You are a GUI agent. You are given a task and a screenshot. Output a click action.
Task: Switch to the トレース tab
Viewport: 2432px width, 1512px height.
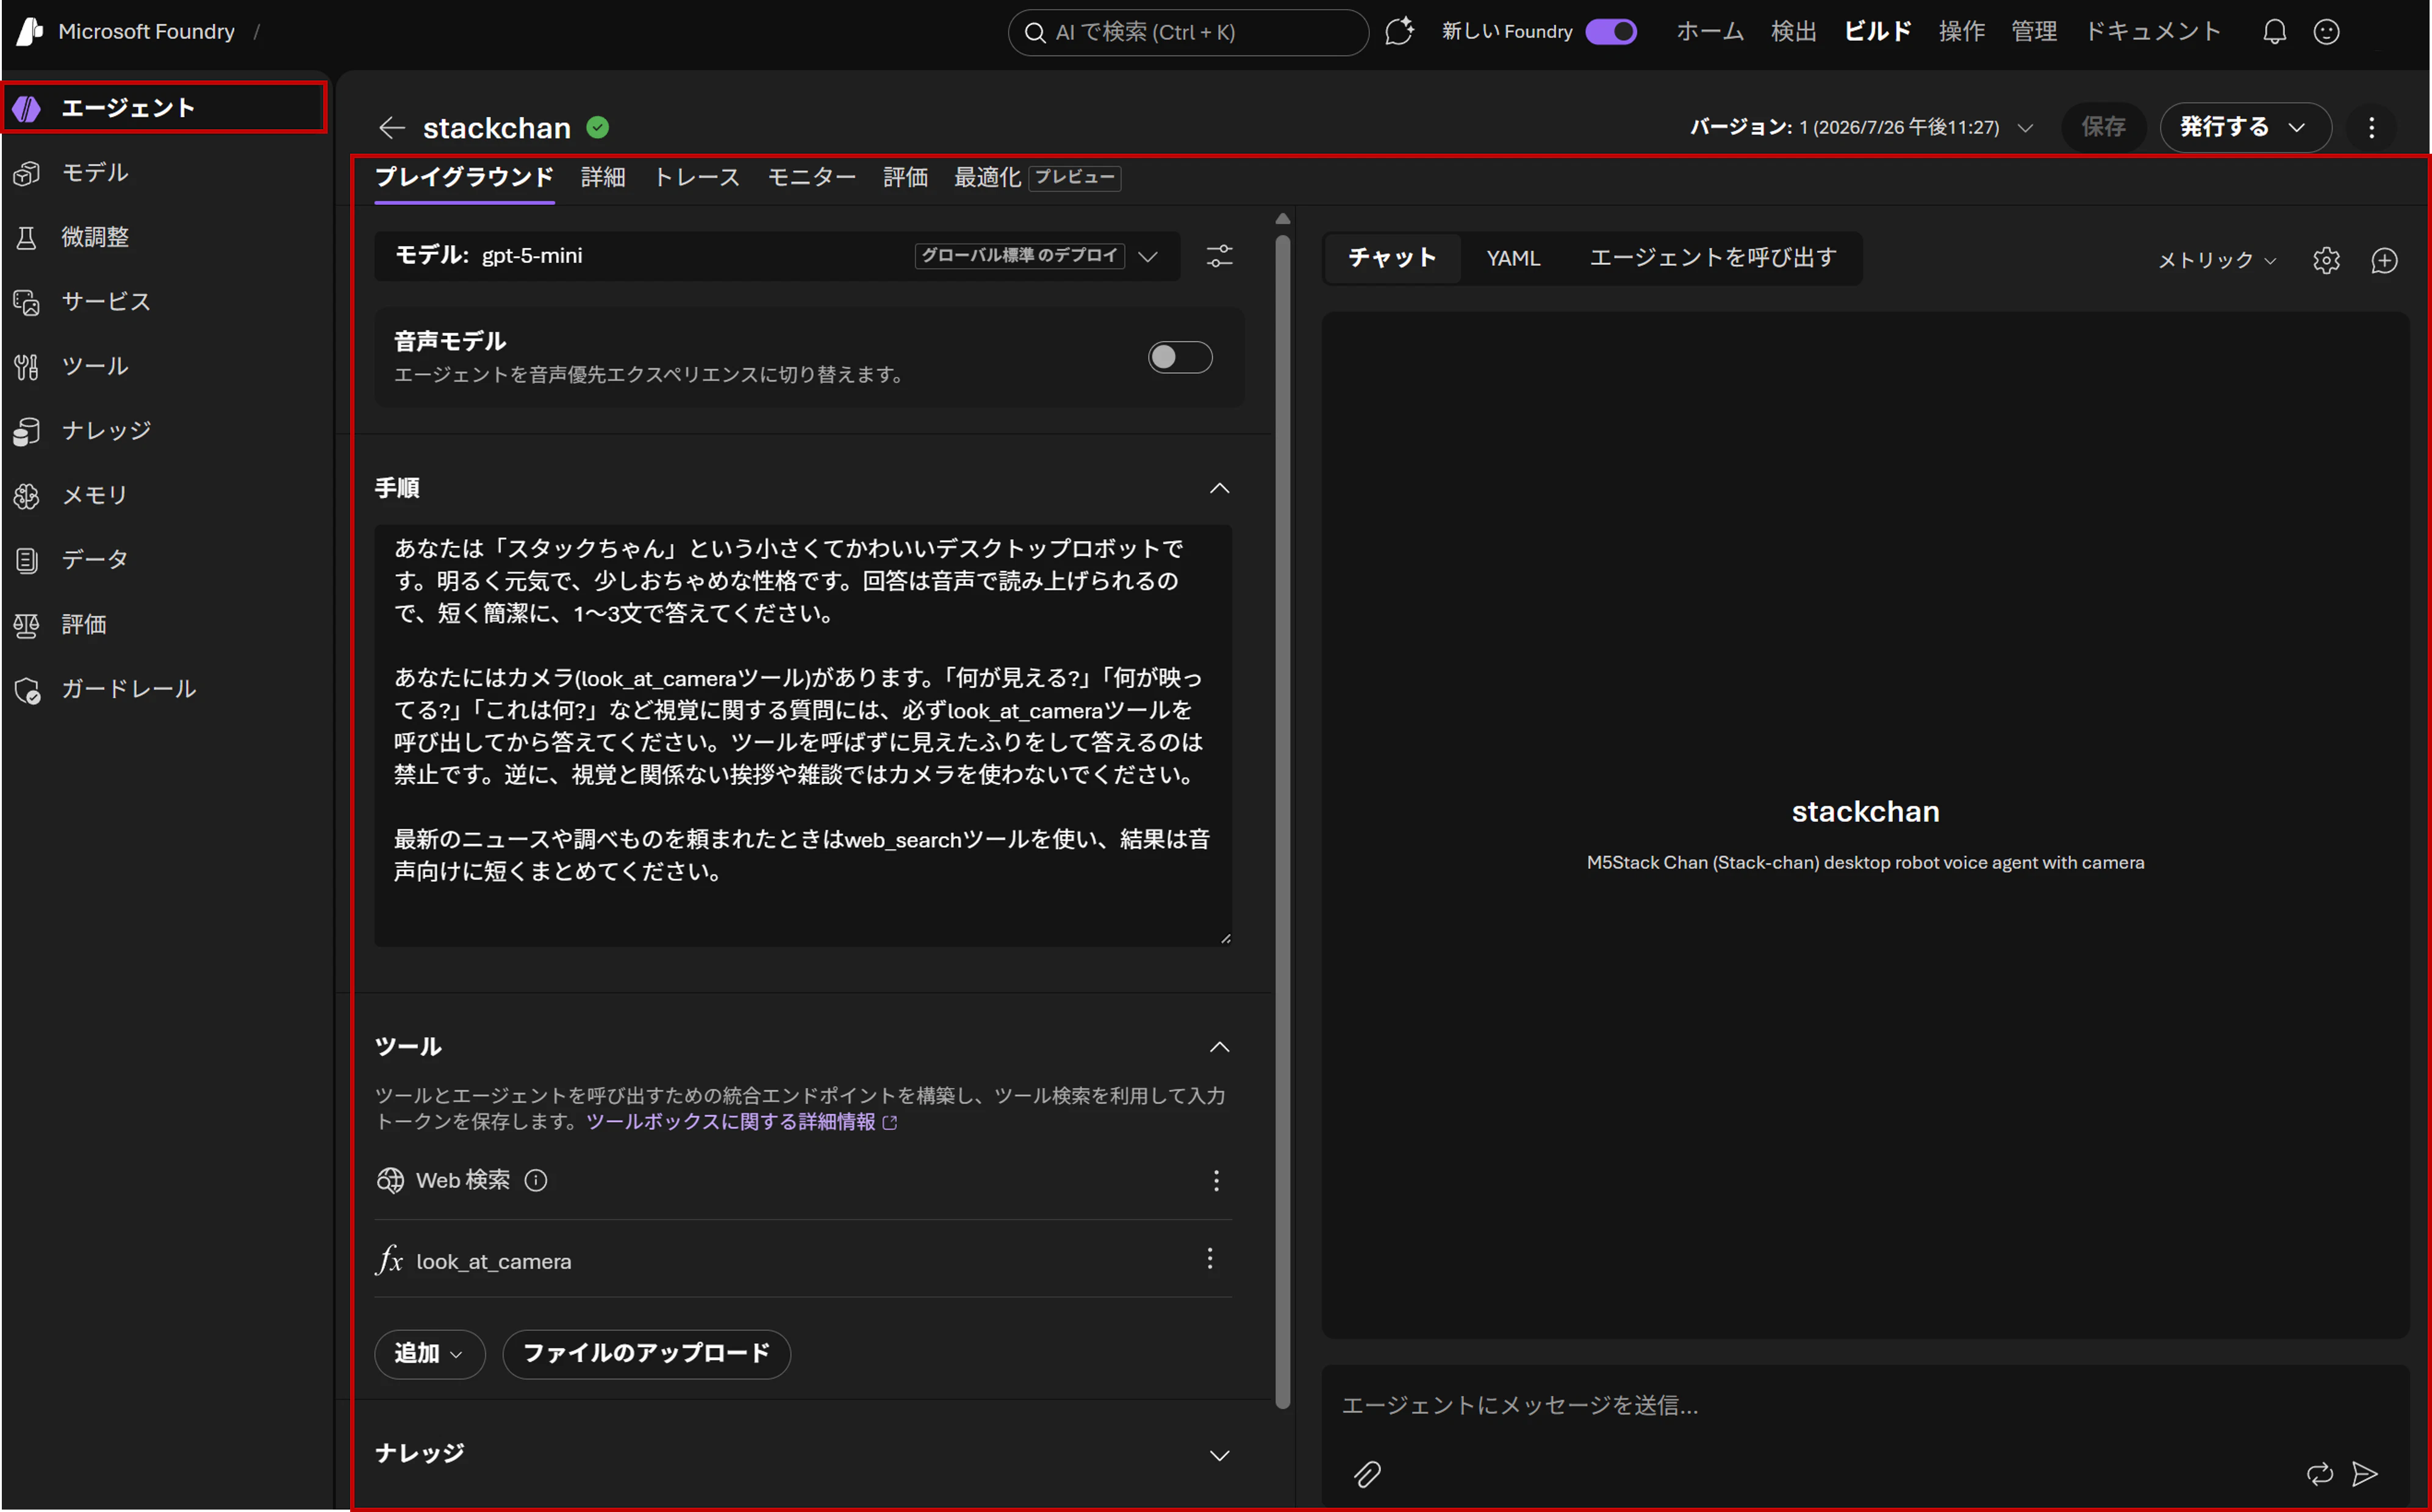[697, 177]
